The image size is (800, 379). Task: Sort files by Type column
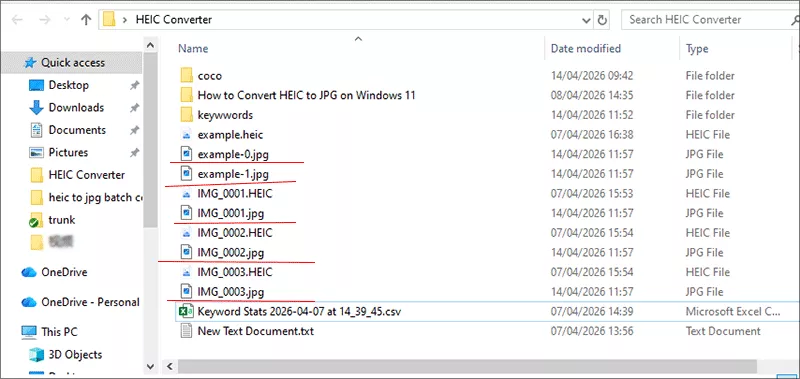(697, 49)
